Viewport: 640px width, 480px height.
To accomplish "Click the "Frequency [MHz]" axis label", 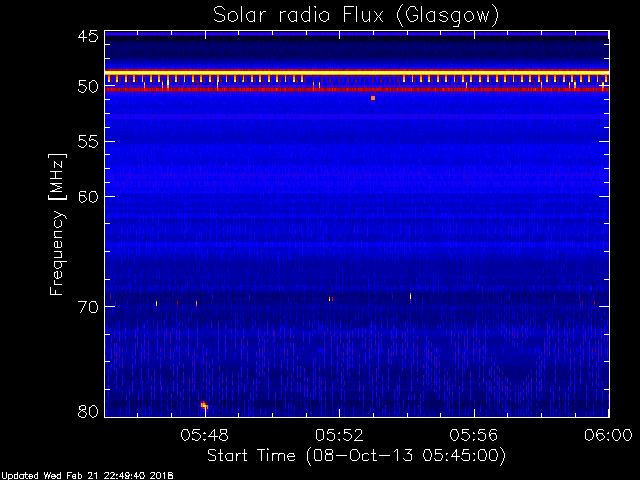I will tap(57, 224).
